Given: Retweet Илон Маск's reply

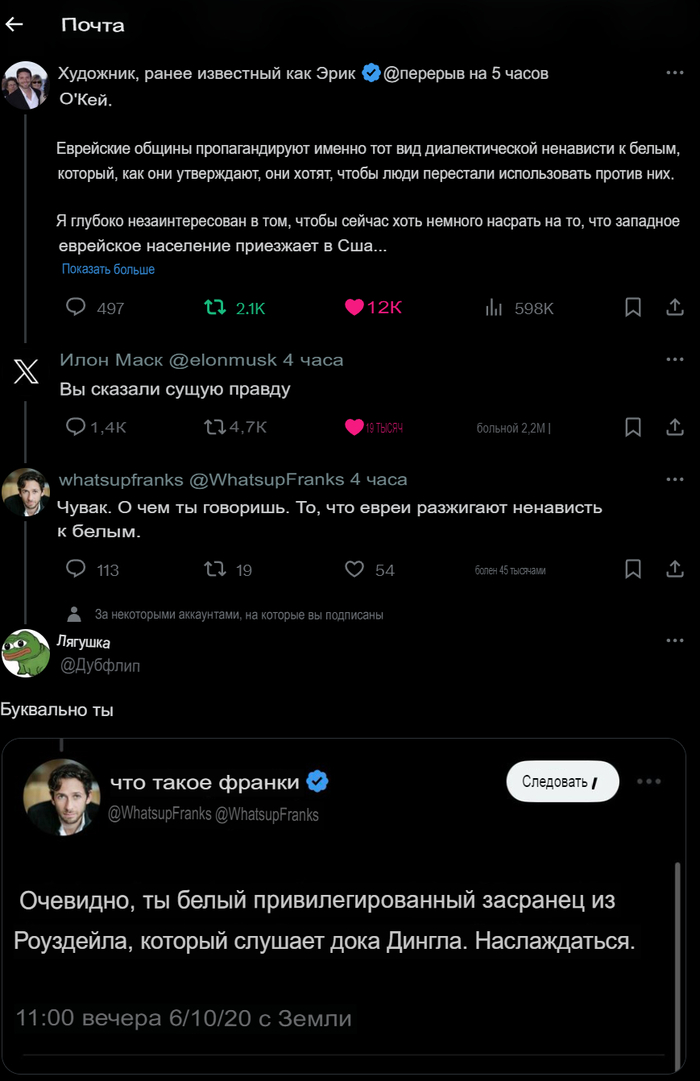Looking at the screenshot, I should click(x=213, y=427).
